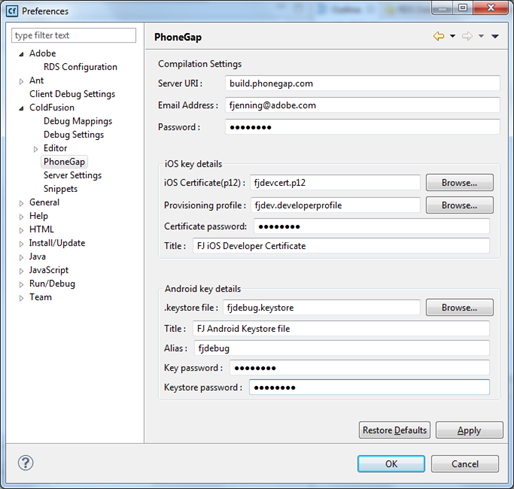514x489 pixels.
Task: Click the Compilation Settings Password field
Action: pos(363,127)
